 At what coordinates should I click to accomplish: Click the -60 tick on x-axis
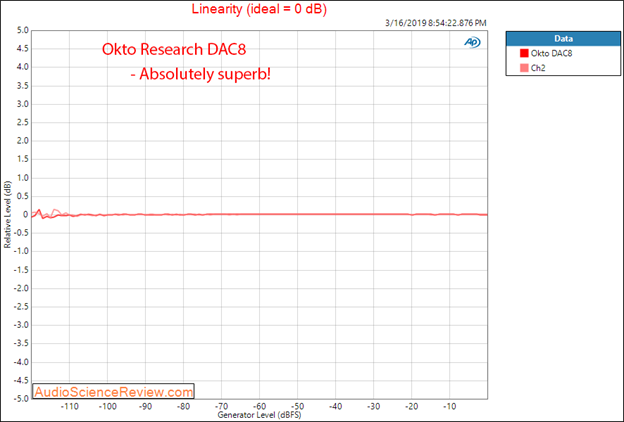point(259,406)
